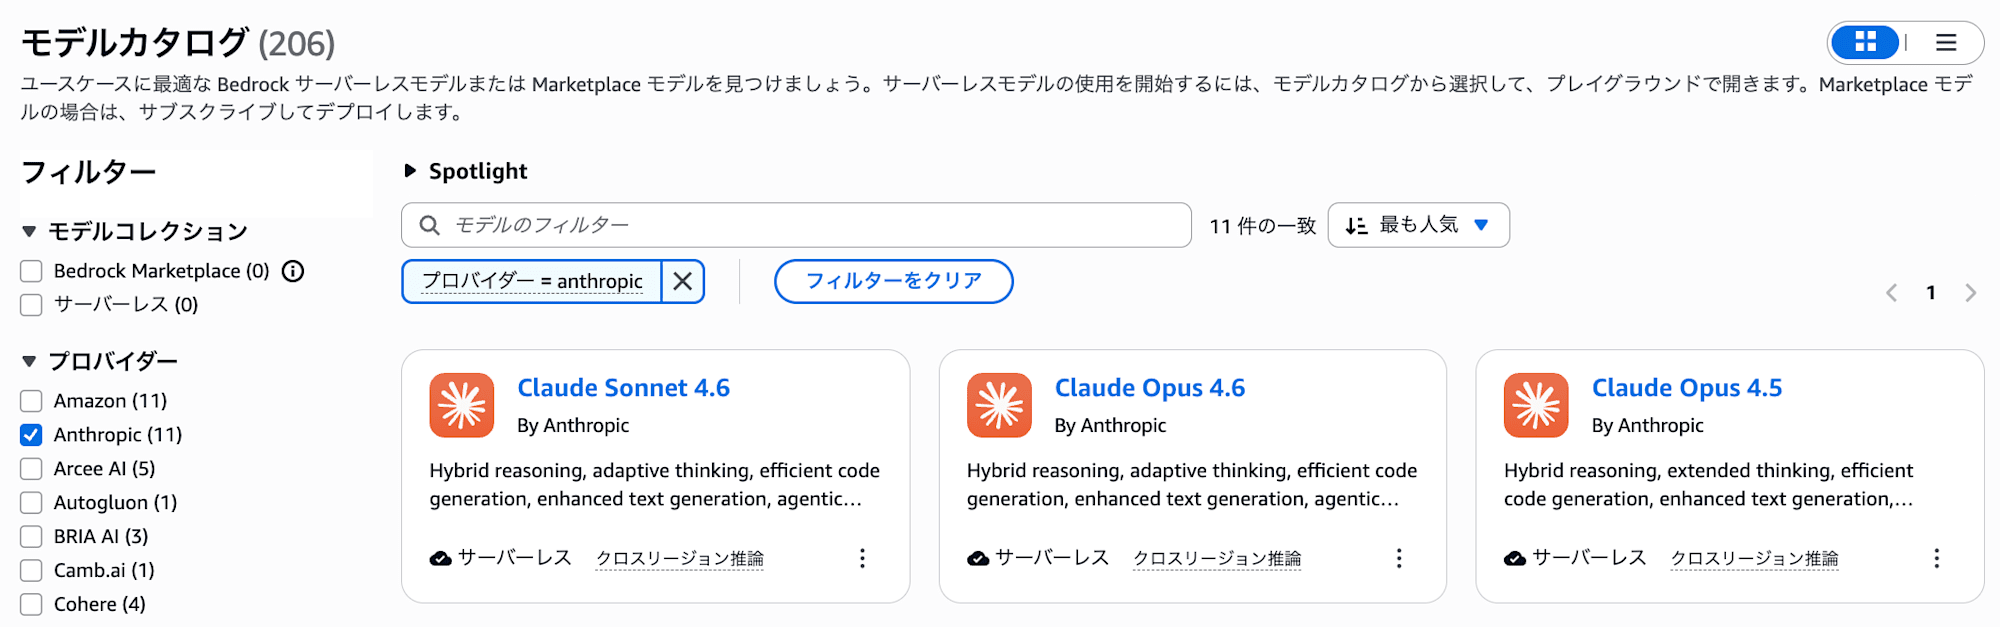The width and height of the screenshot is (2000, 627).
Task: Click the magnifier icon in the model filter
Action: click(429, 225)
